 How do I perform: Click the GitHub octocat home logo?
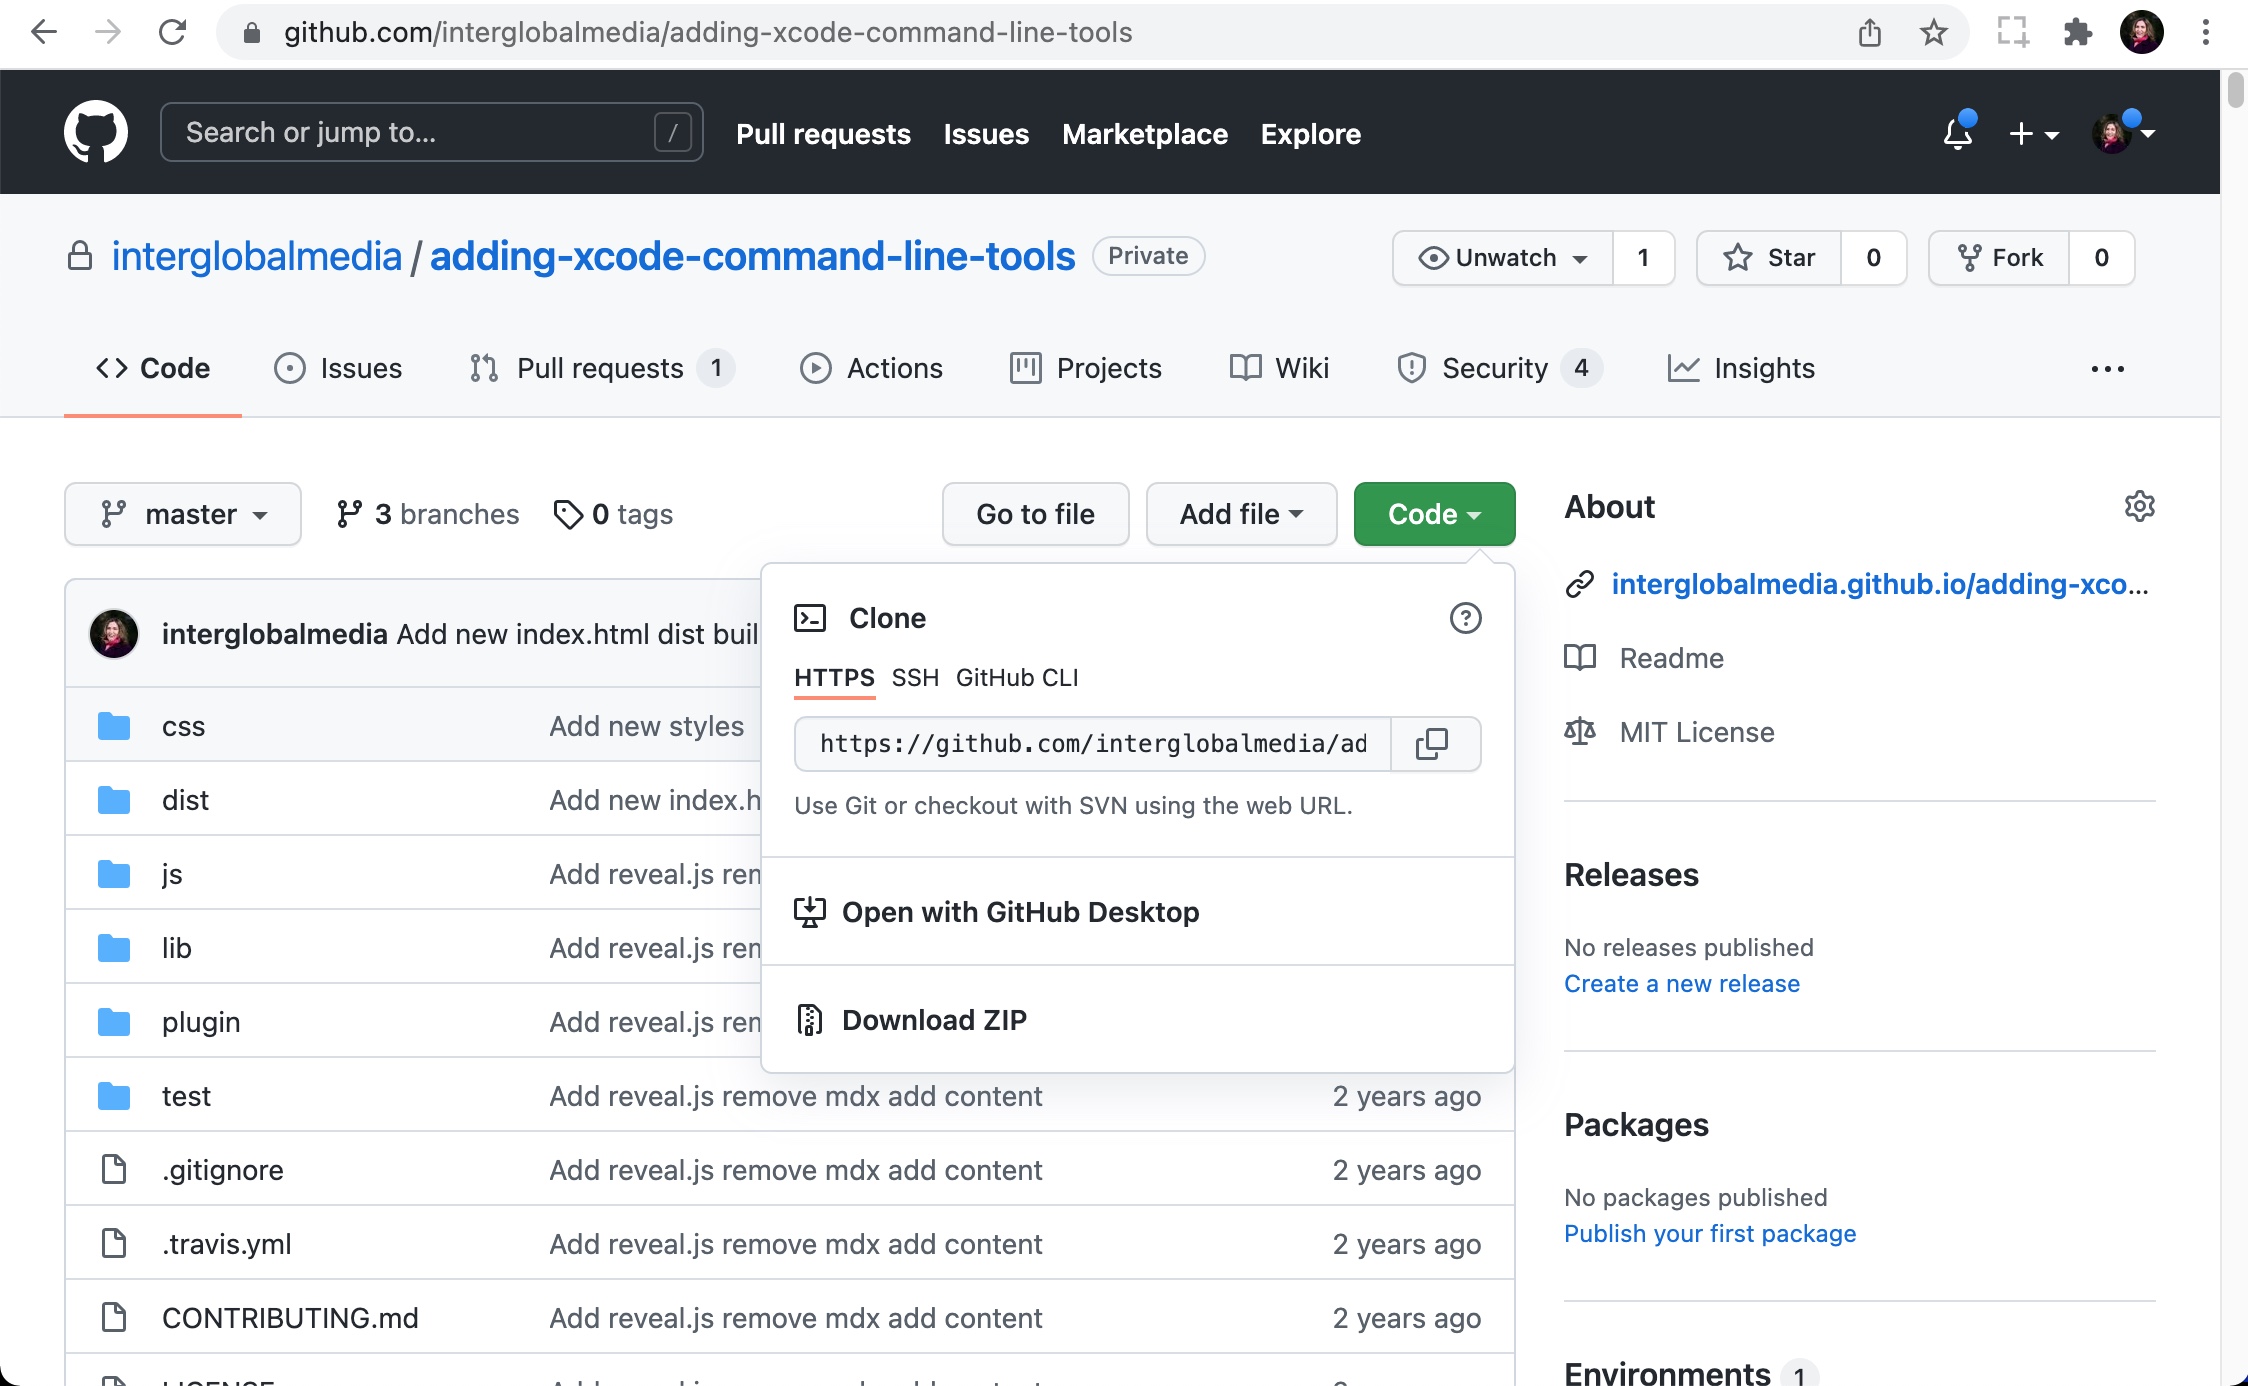tap(97, 131)
